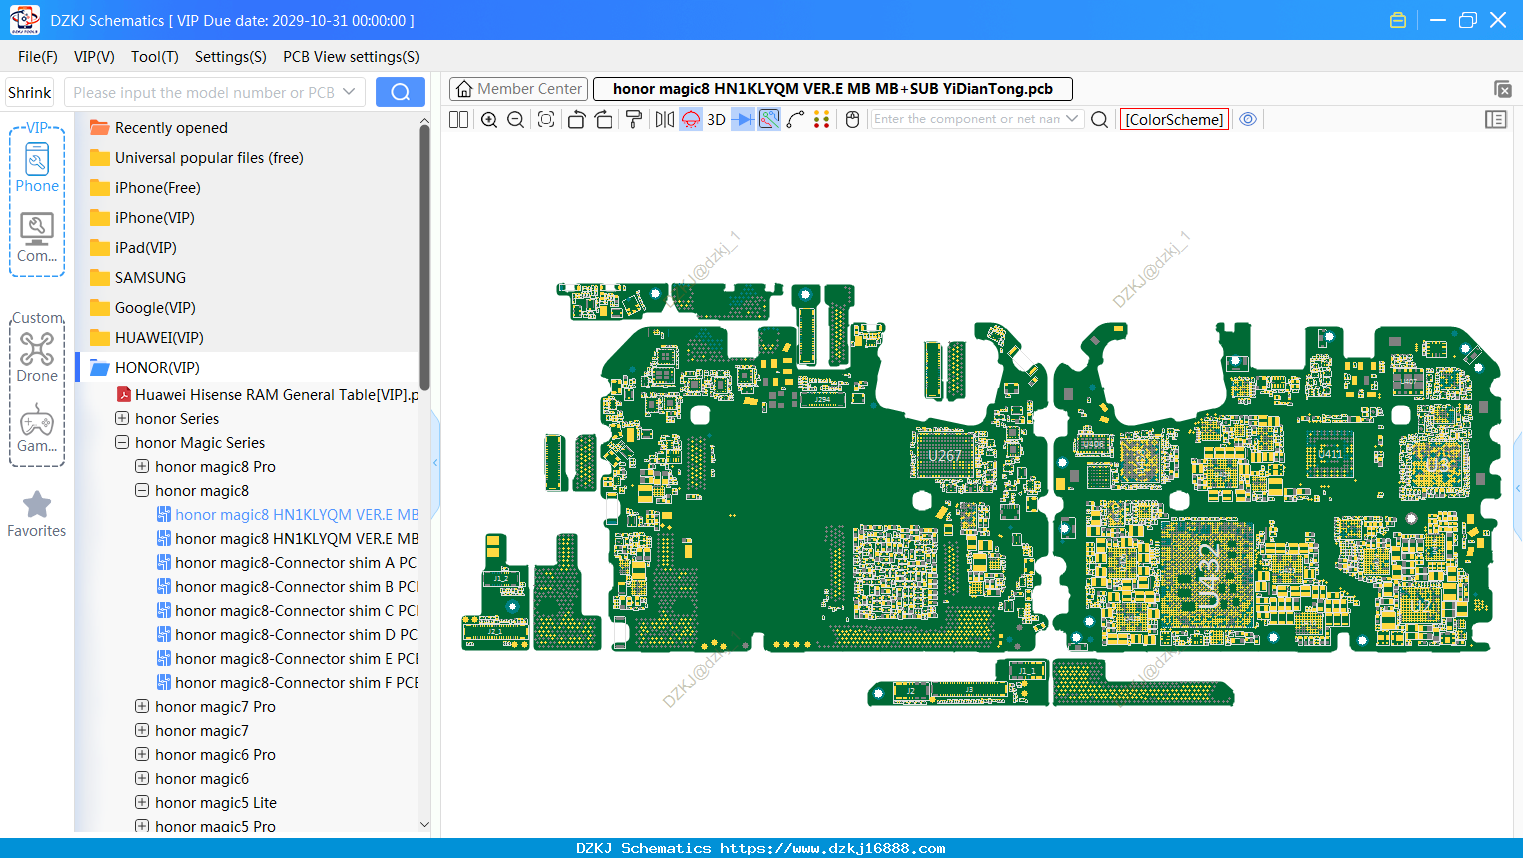The width and height of the screenshot is (1523, 858).
Task: Toggle the right side panel icon
Action: (1496, 119)
